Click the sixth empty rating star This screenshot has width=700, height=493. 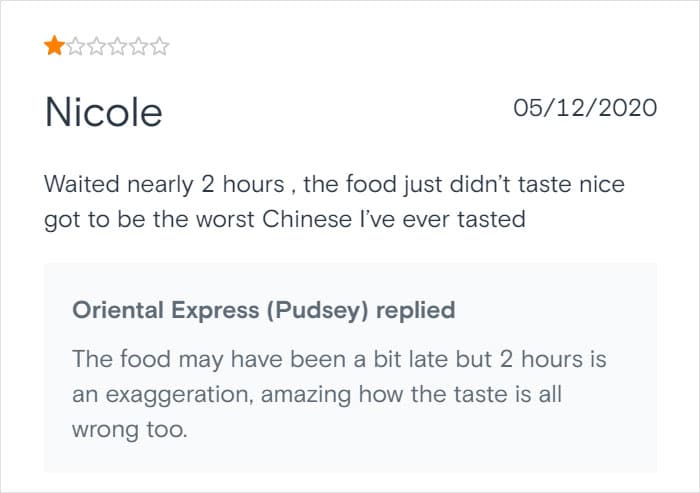point(159,46)
